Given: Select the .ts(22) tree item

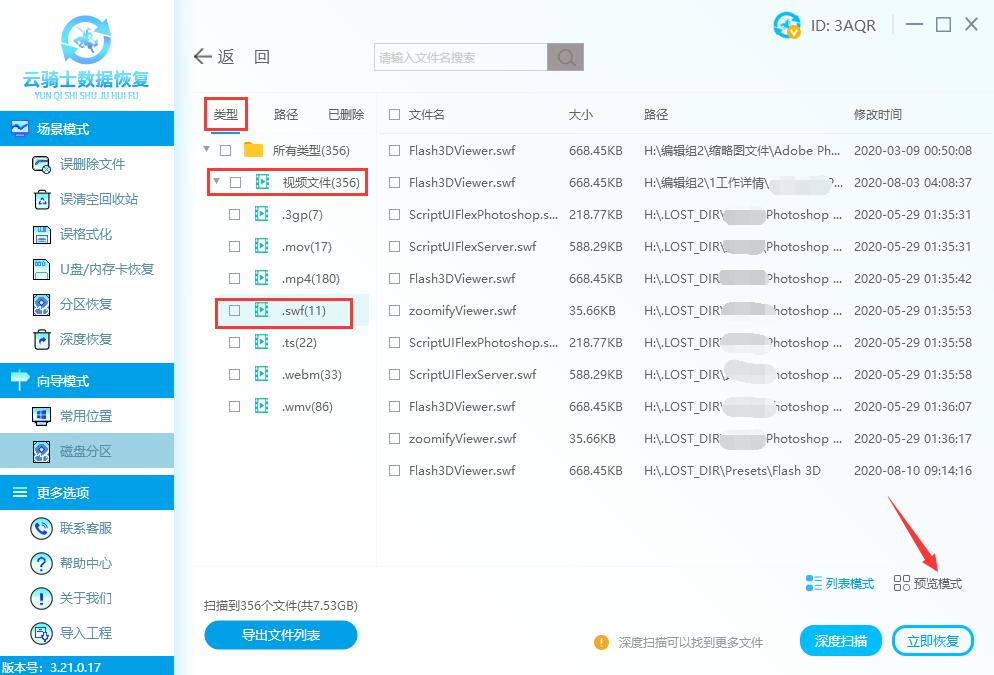Looking at the screenshot, I should pos(299,343).
